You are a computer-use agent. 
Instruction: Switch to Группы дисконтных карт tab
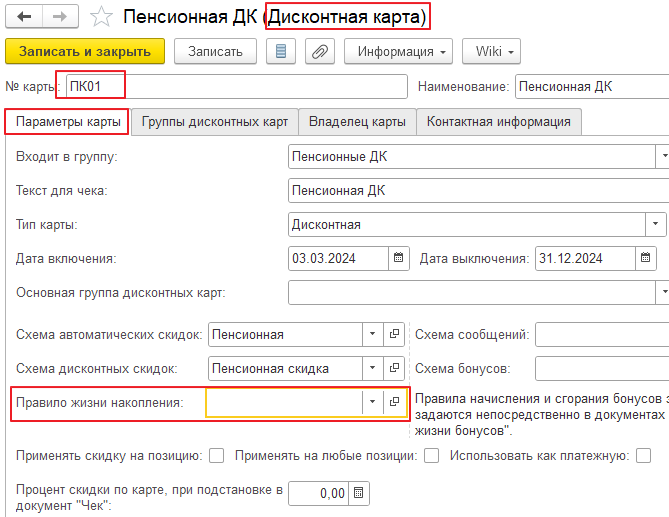[214, 122]
